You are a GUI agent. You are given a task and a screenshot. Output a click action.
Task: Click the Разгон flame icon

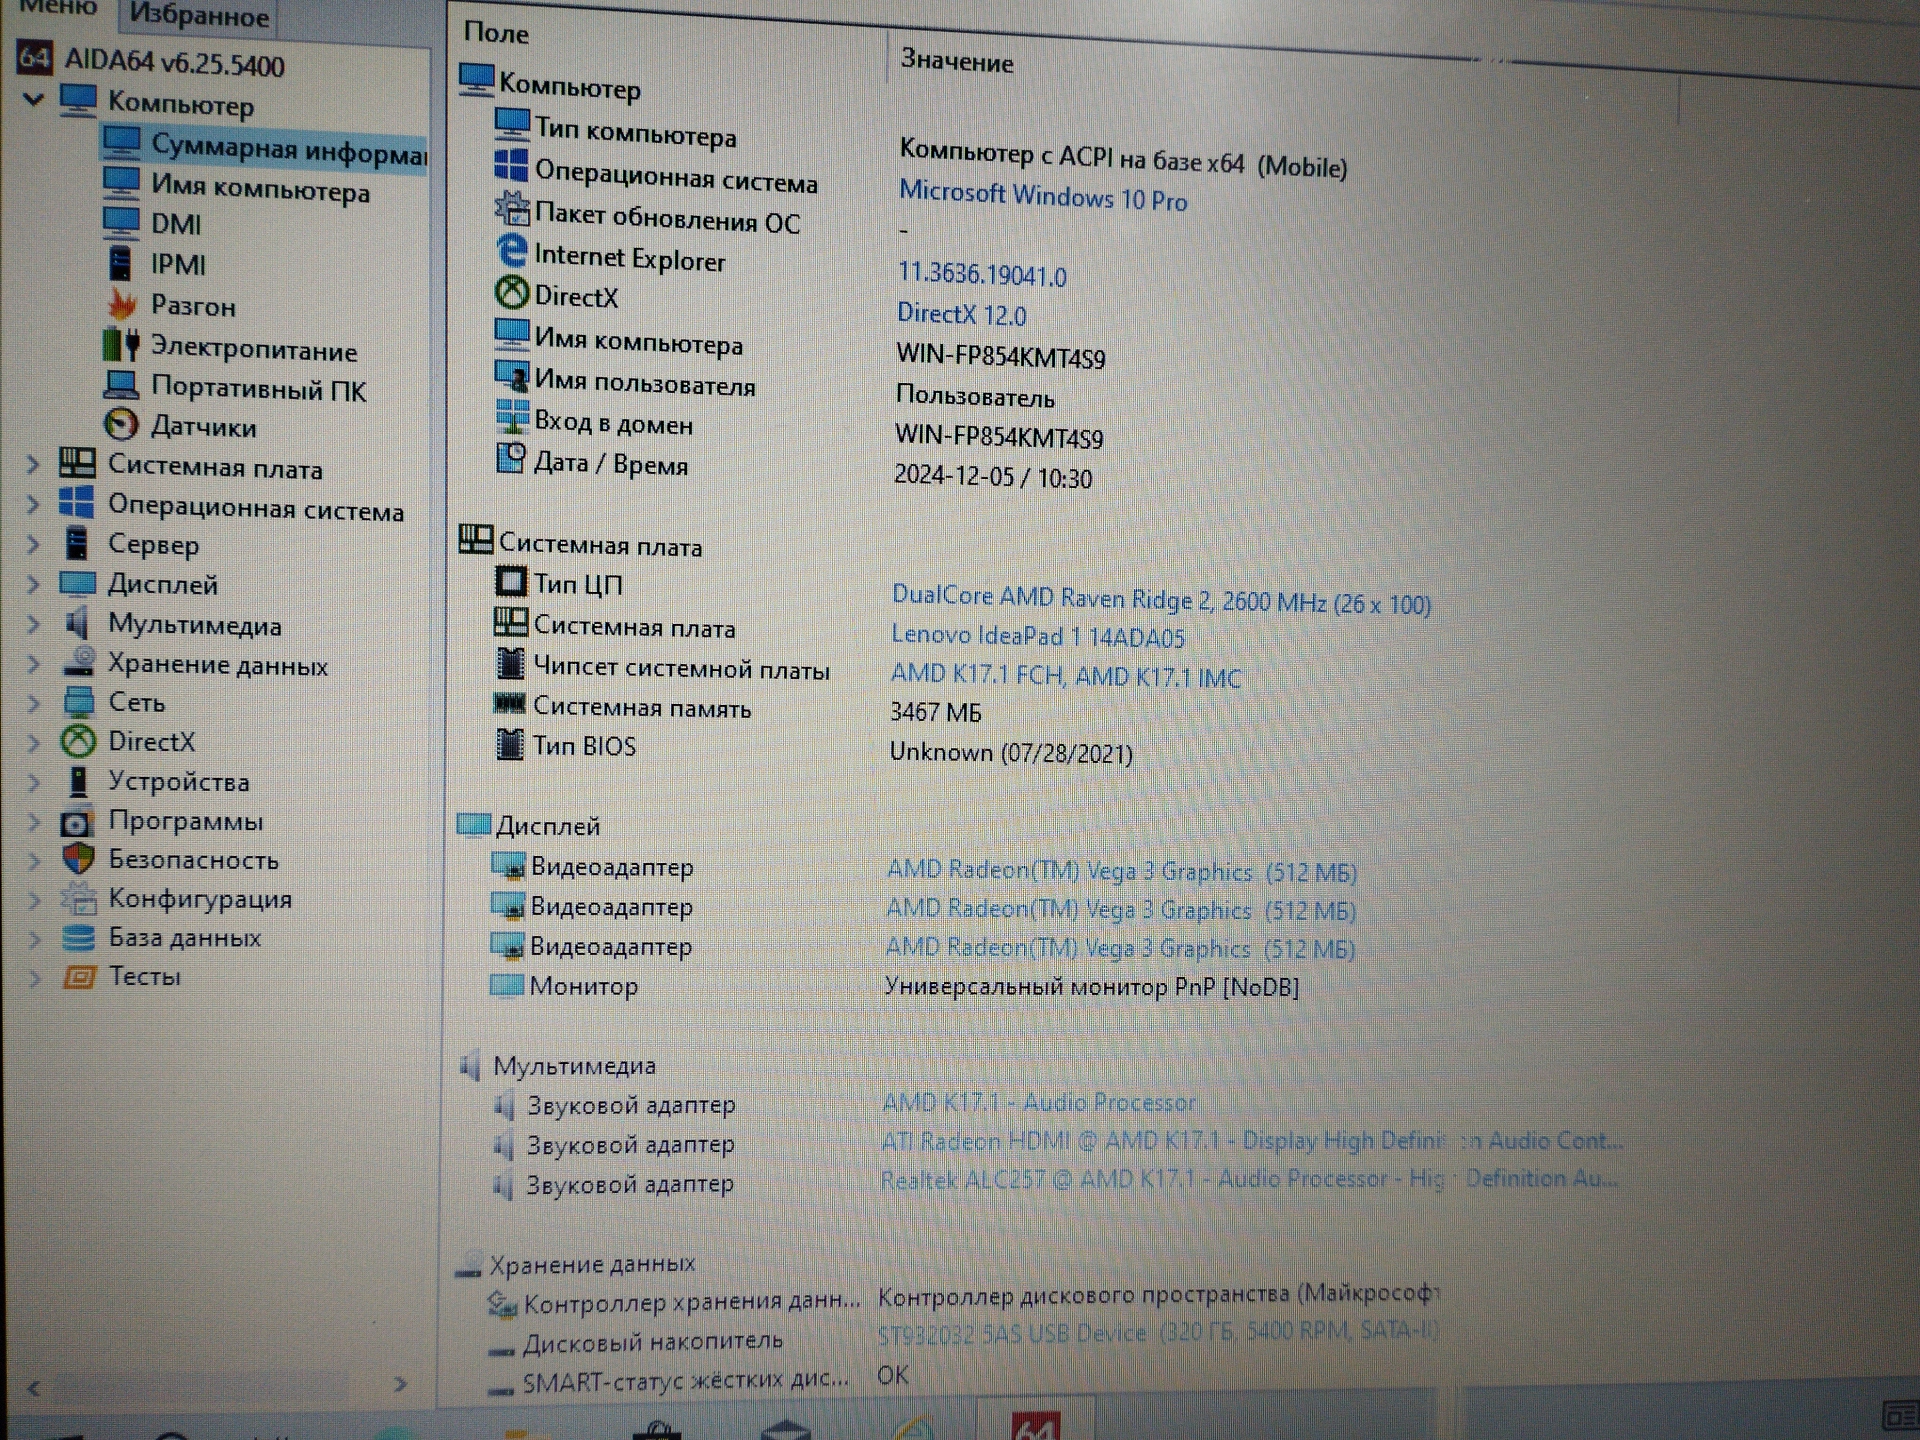point(122,303)
